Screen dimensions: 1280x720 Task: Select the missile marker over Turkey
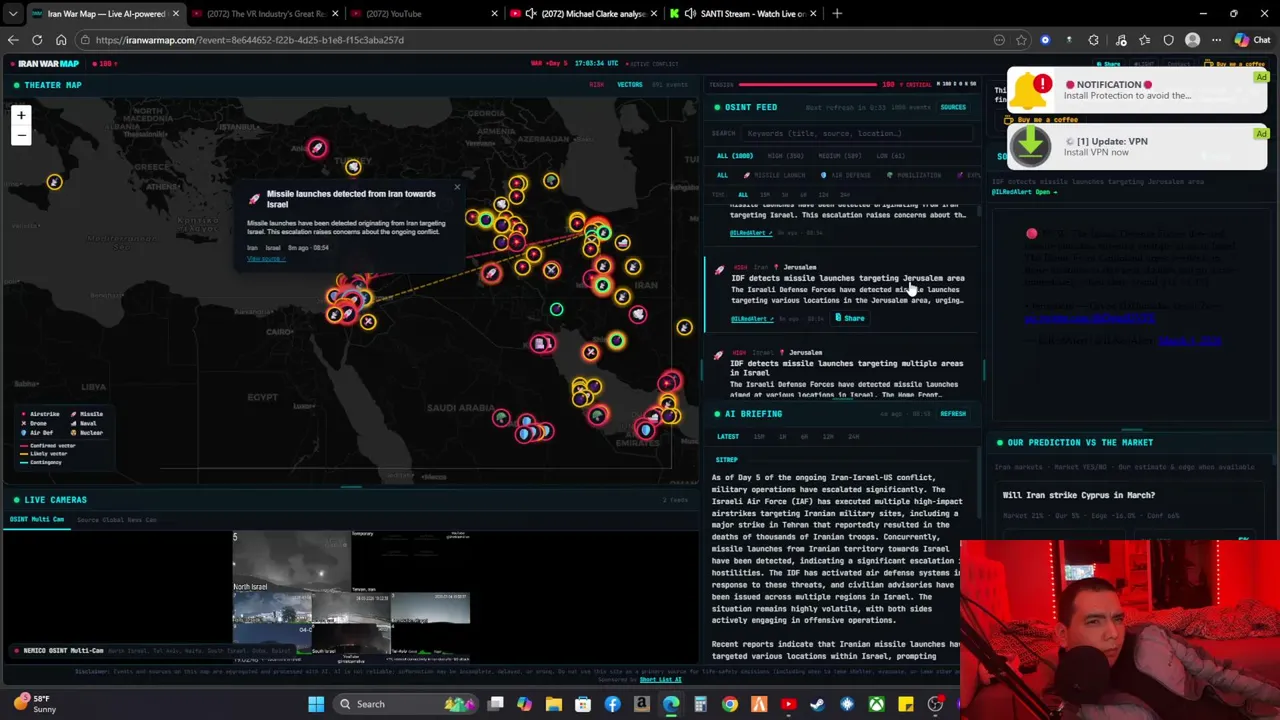pos(317,149)
